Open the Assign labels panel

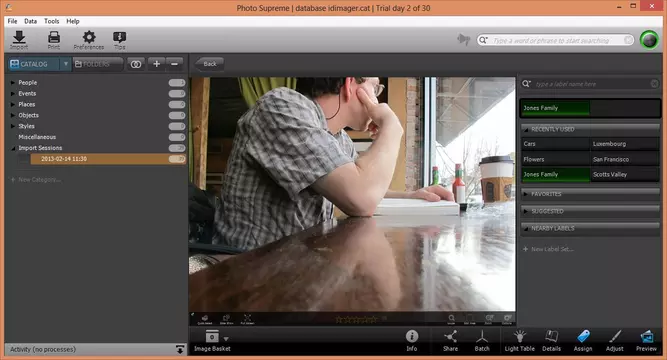click(583, 340)
